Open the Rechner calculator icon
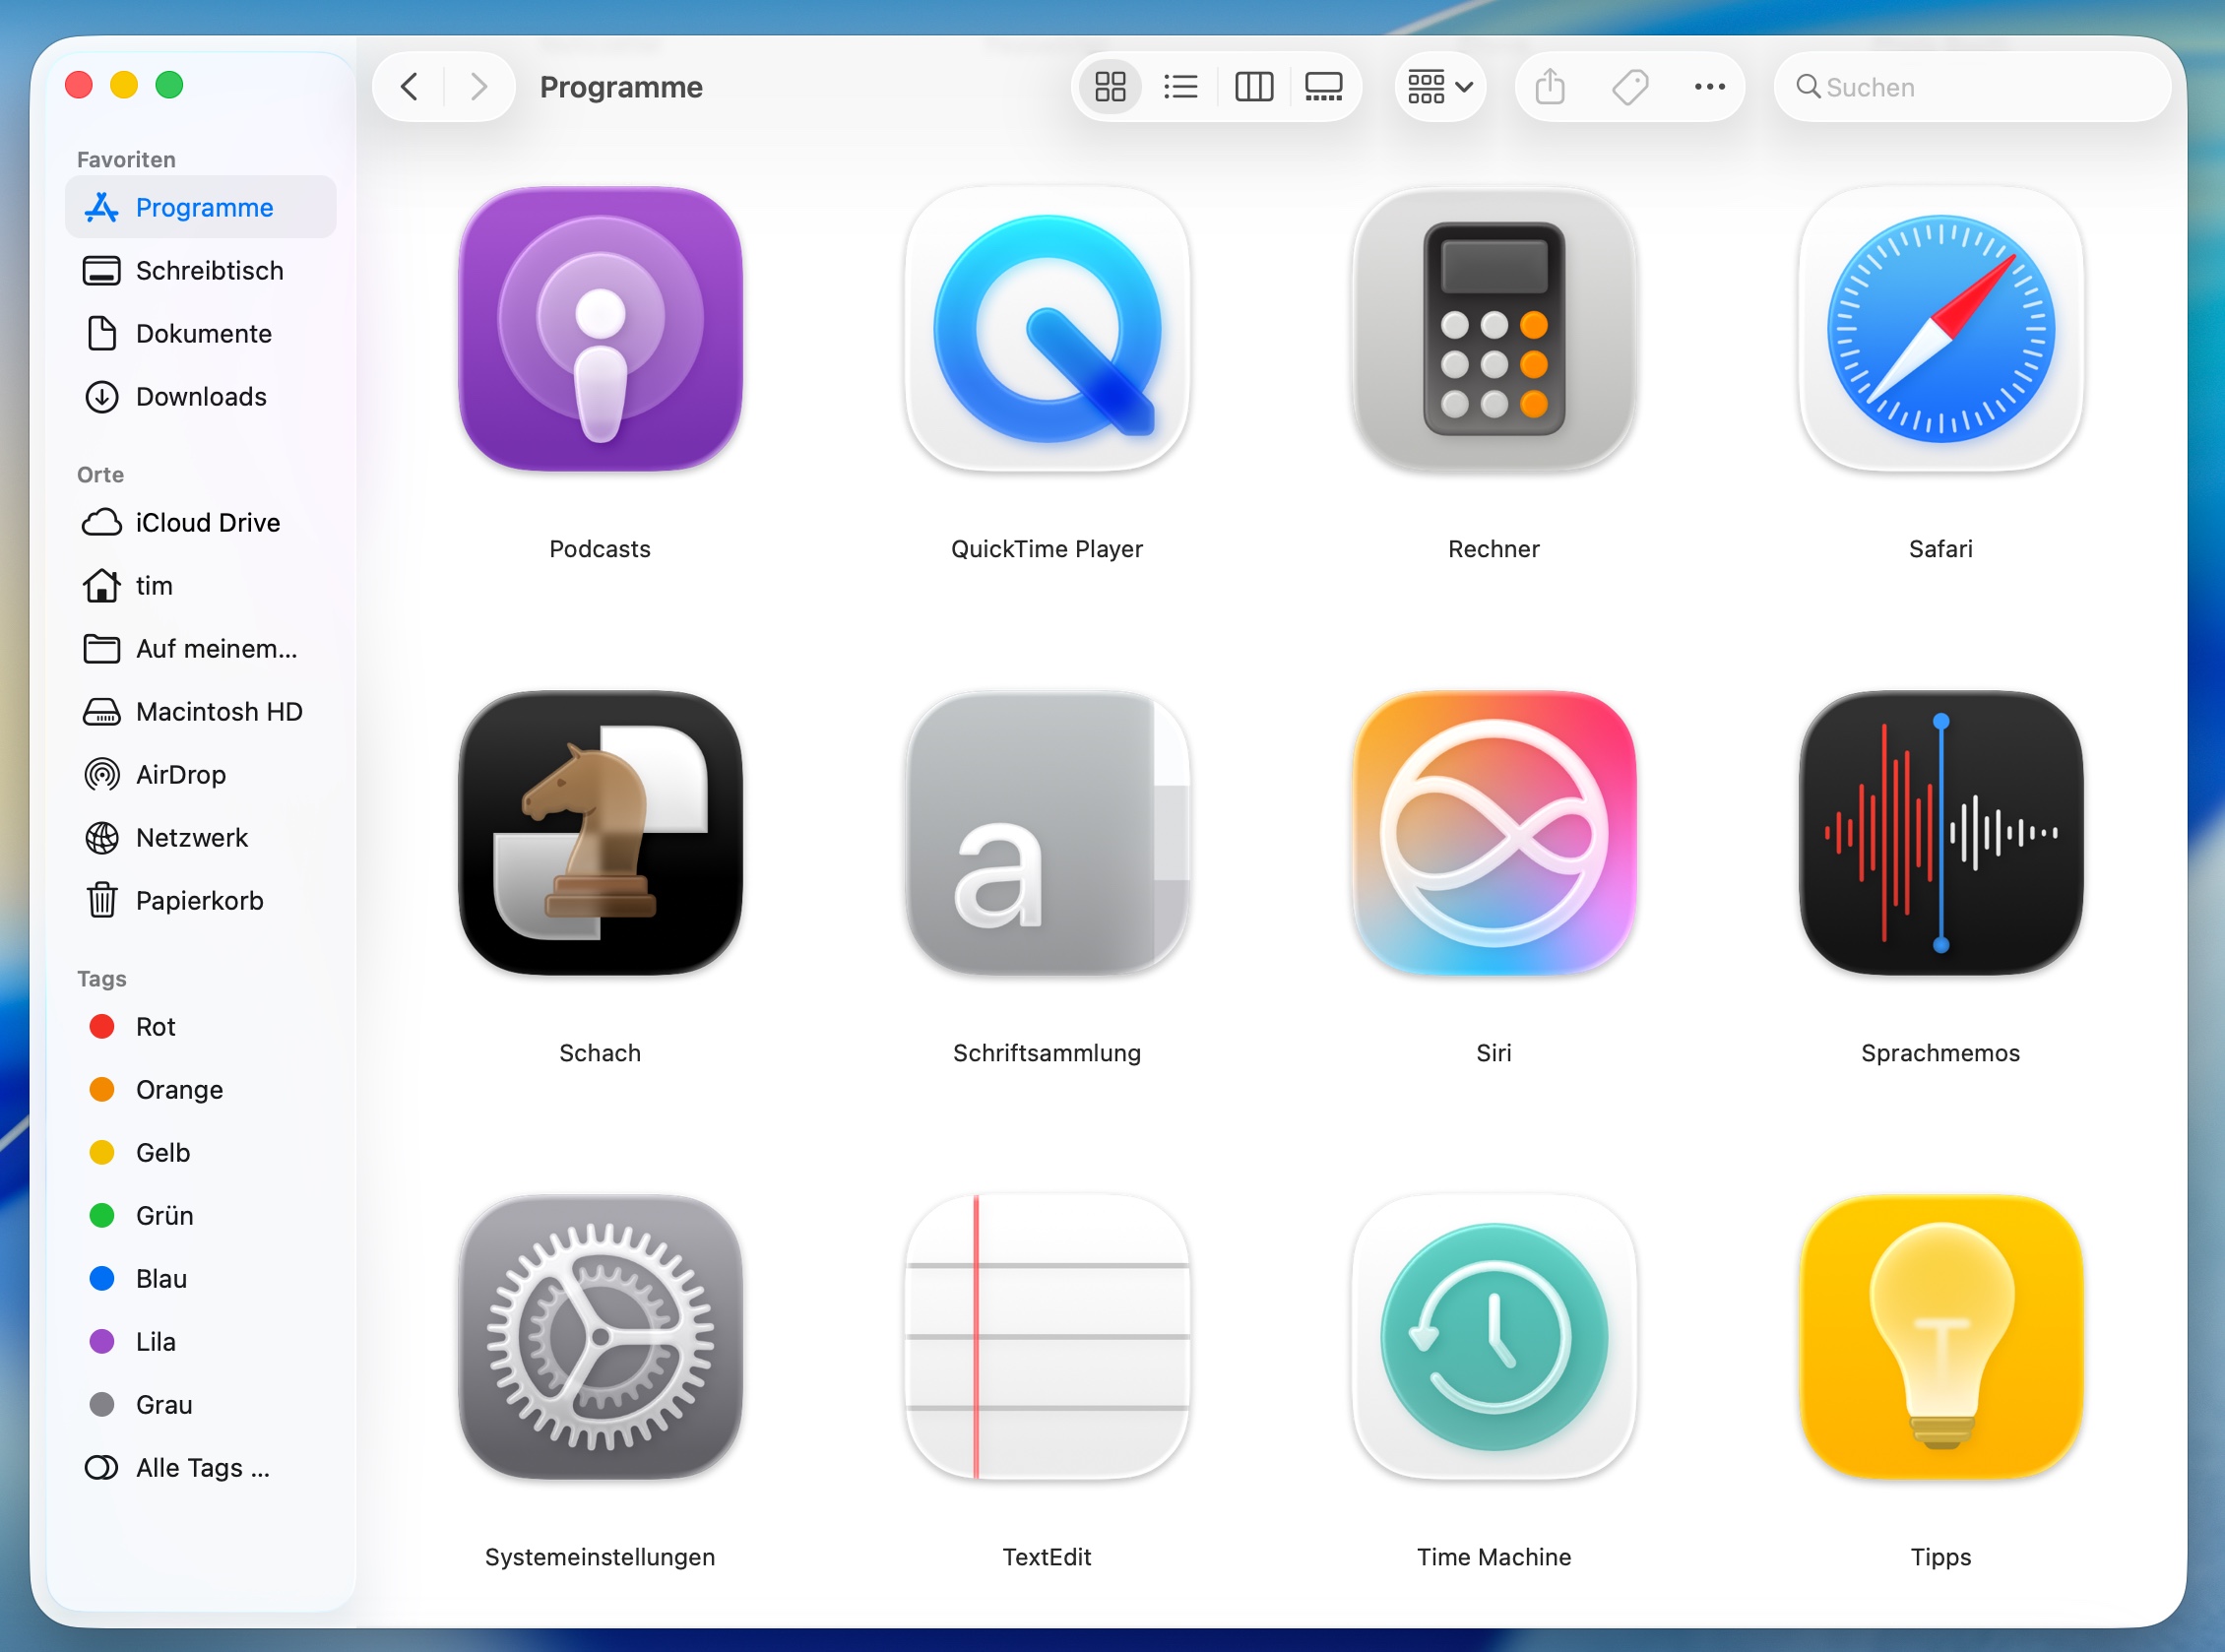This screenshot has height=1652, width=2225. [x=1494, y=329]
